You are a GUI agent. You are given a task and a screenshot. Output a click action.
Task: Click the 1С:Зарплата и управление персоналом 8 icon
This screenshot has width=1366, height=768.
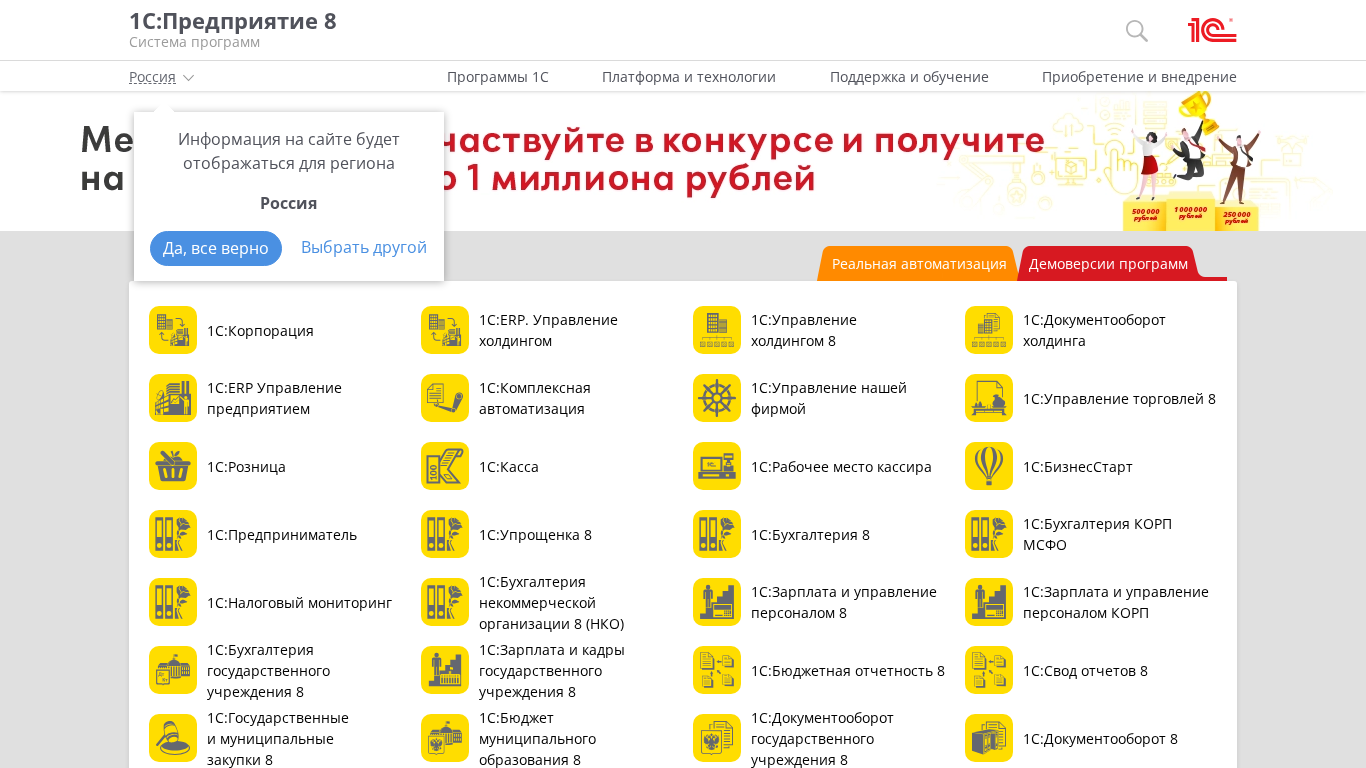coord(717,602)
